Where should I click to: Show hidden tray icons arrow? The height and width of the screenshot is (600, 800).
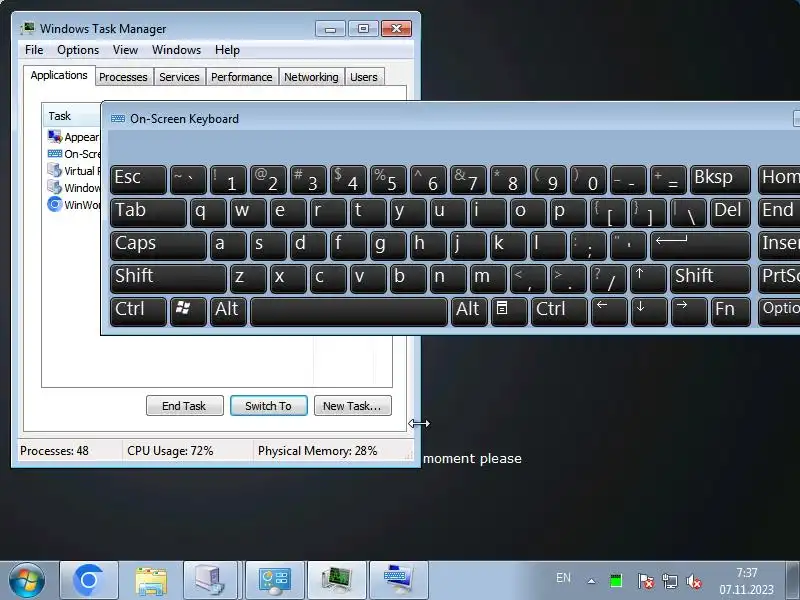[x=591, y=581]
